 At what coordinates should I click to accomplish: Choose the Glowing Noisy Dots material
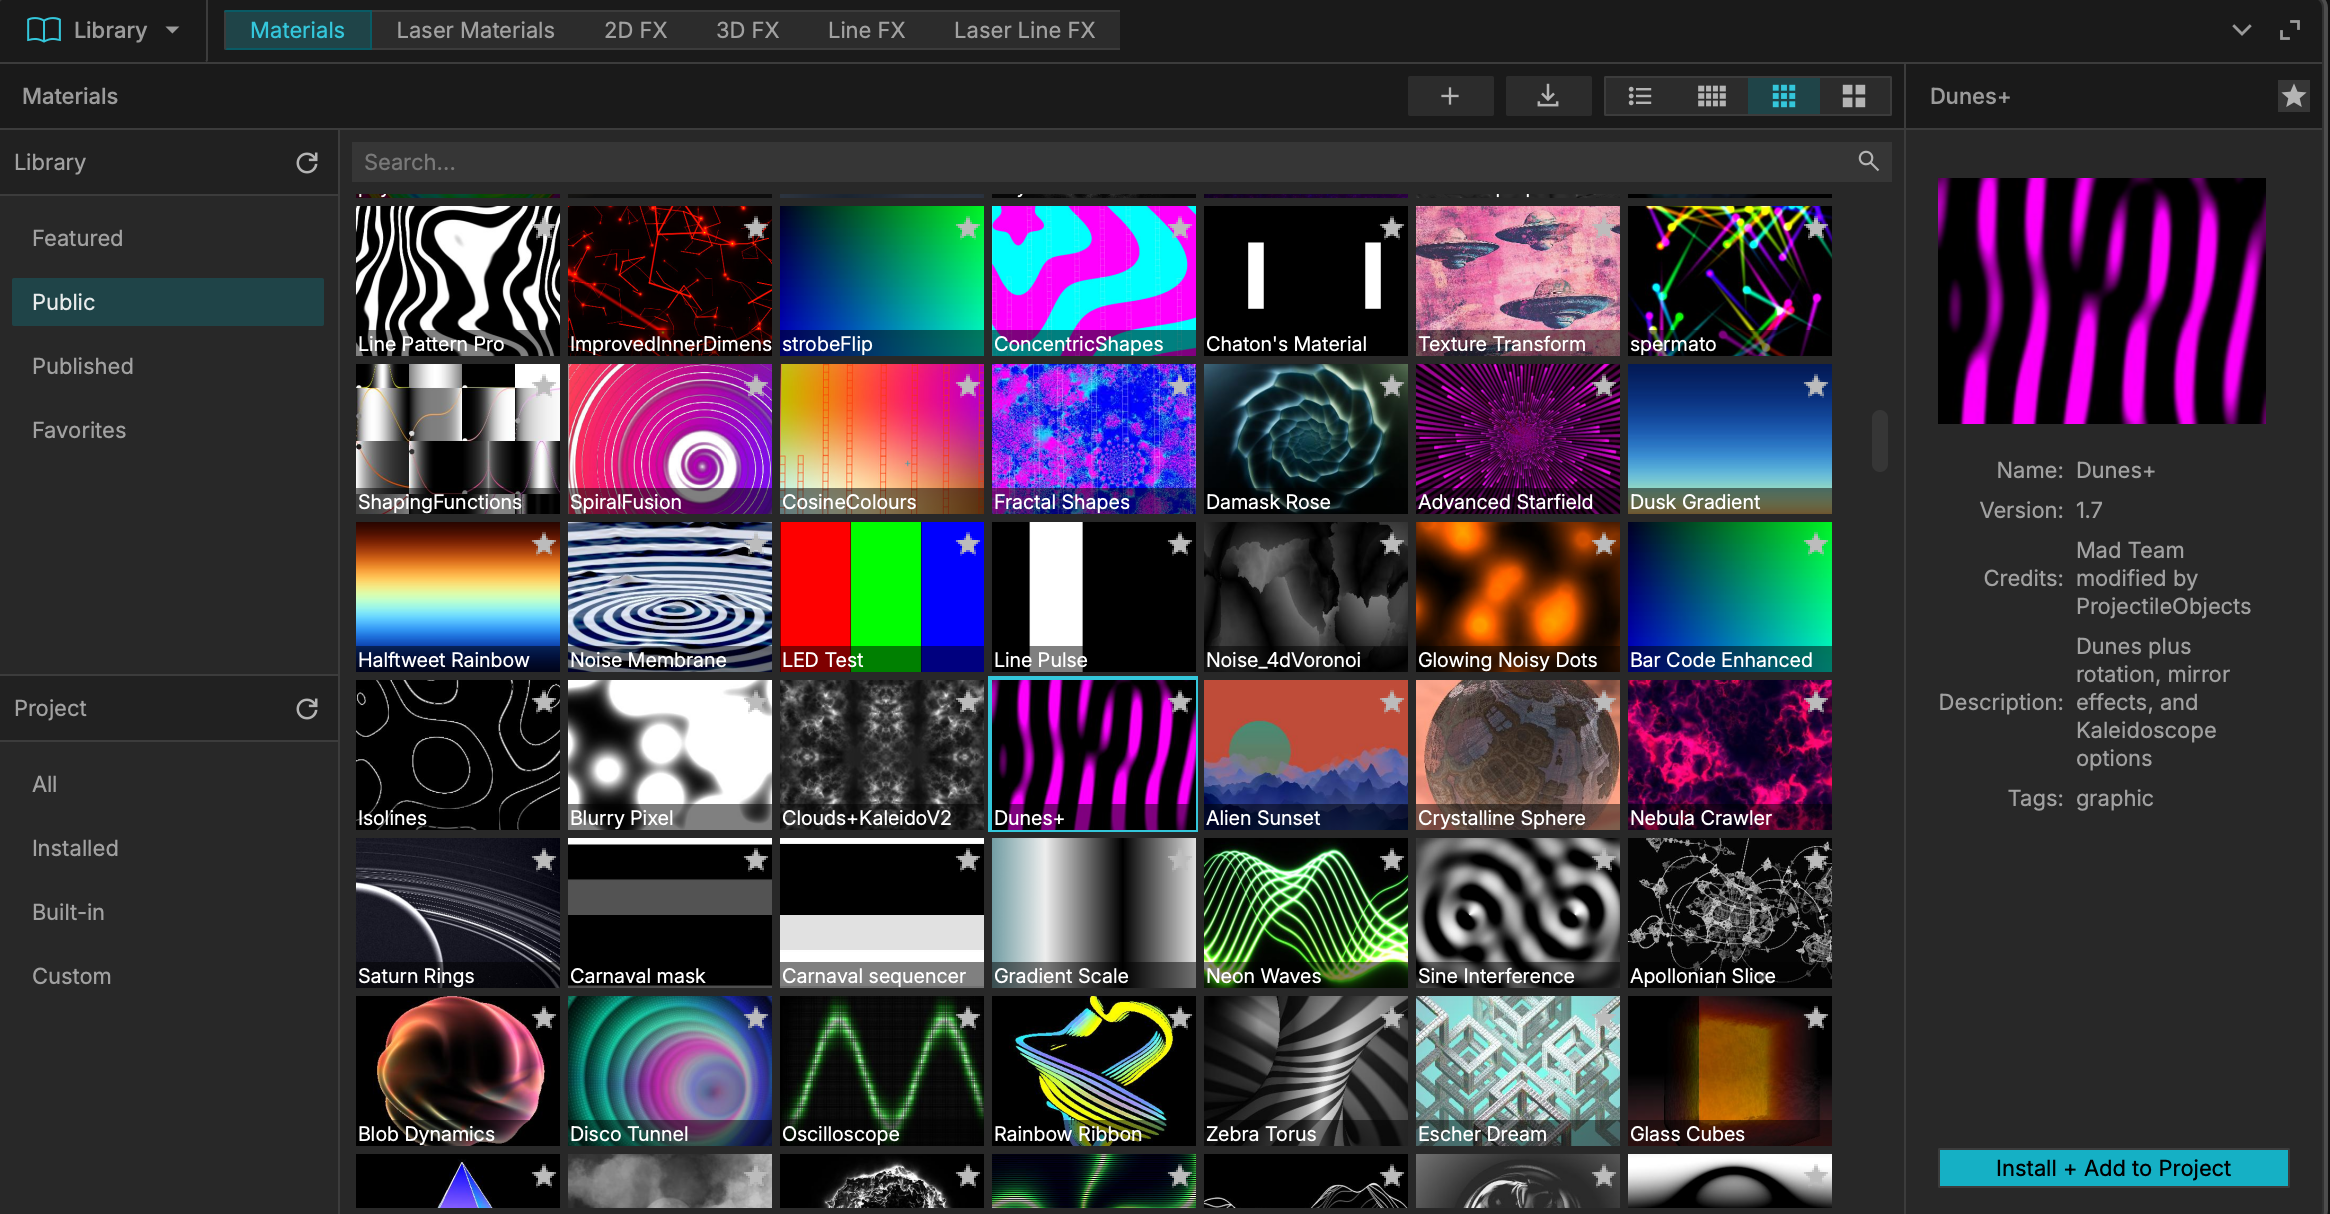[x=1518, y=597]
